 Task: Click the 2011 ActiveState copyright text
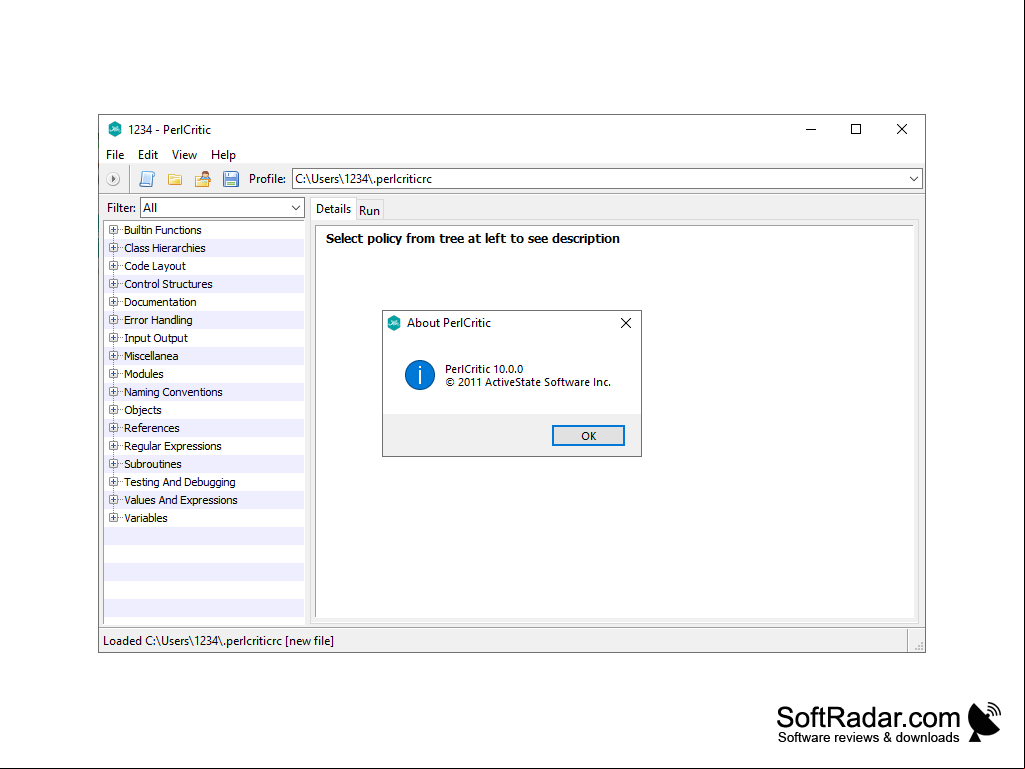(x=528, y=382)
